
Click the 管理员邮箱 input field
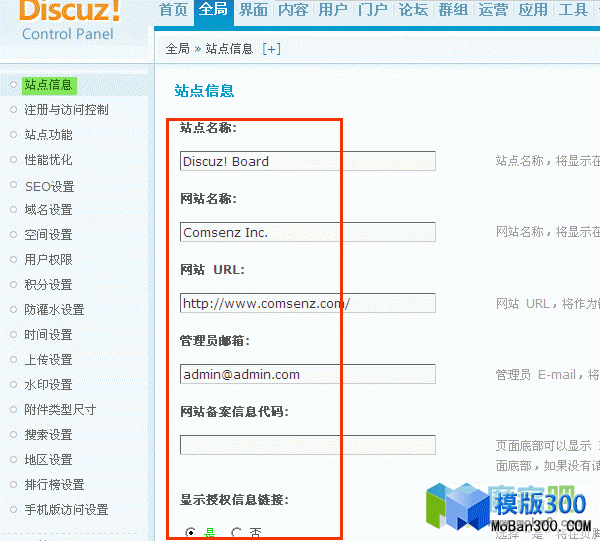pos(308,374)
